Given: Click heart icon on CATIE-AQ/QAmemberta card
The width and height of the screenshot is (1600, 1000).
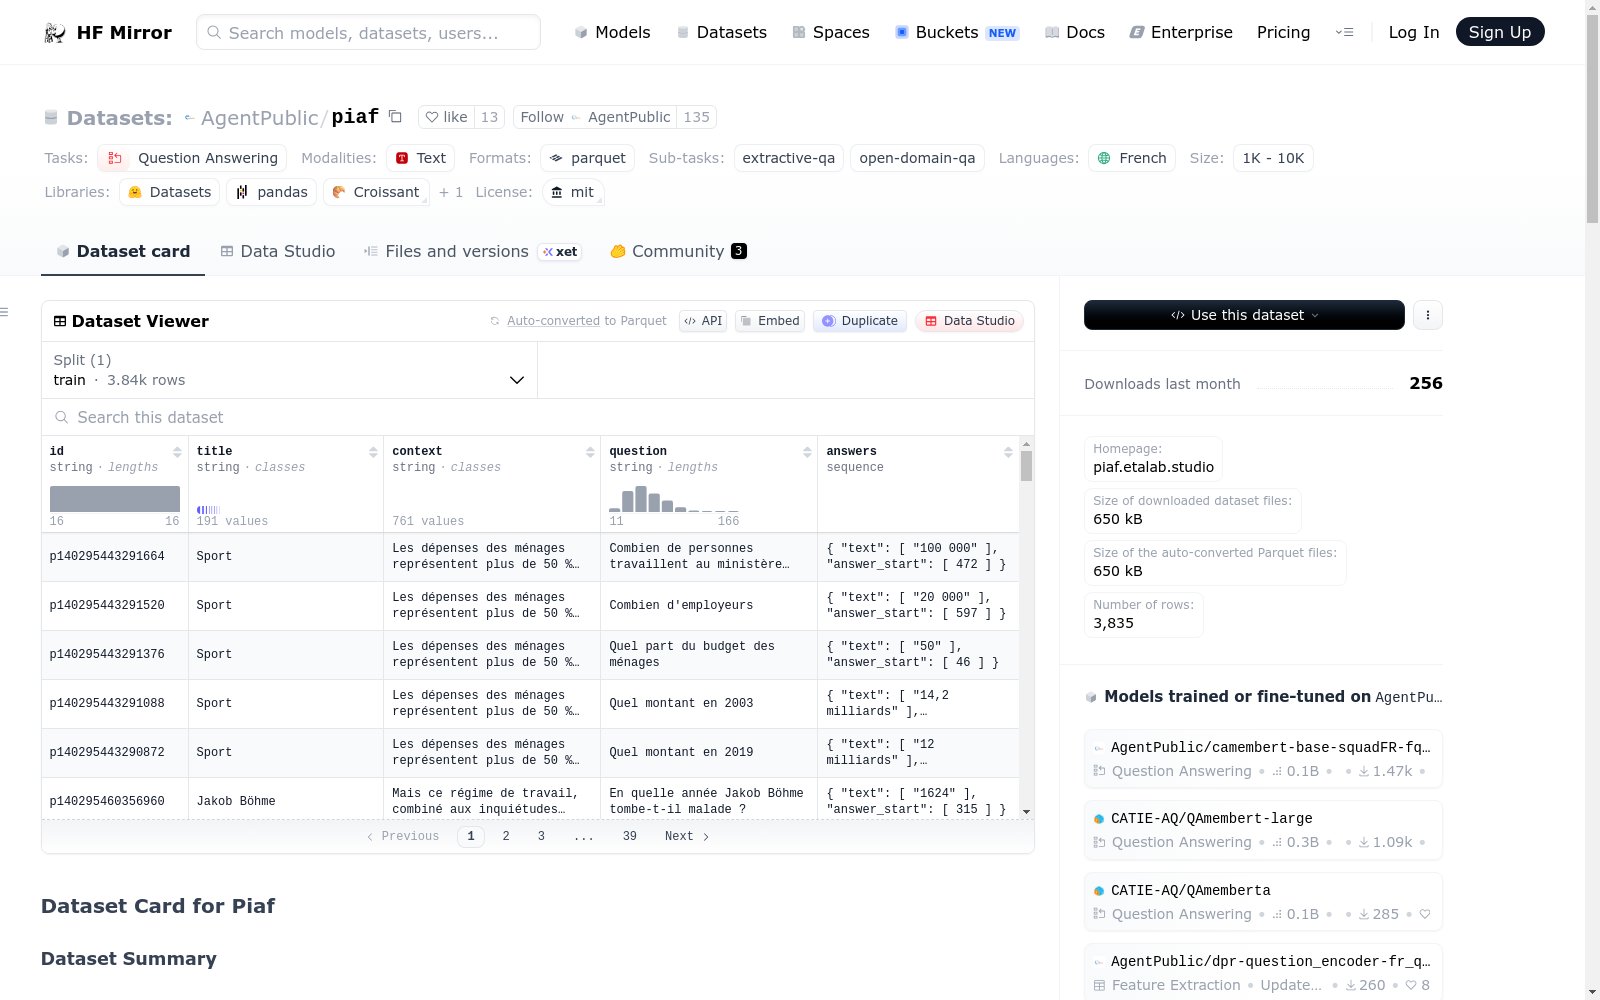Looking at the screenshot, I should [x=1425, y=914].
